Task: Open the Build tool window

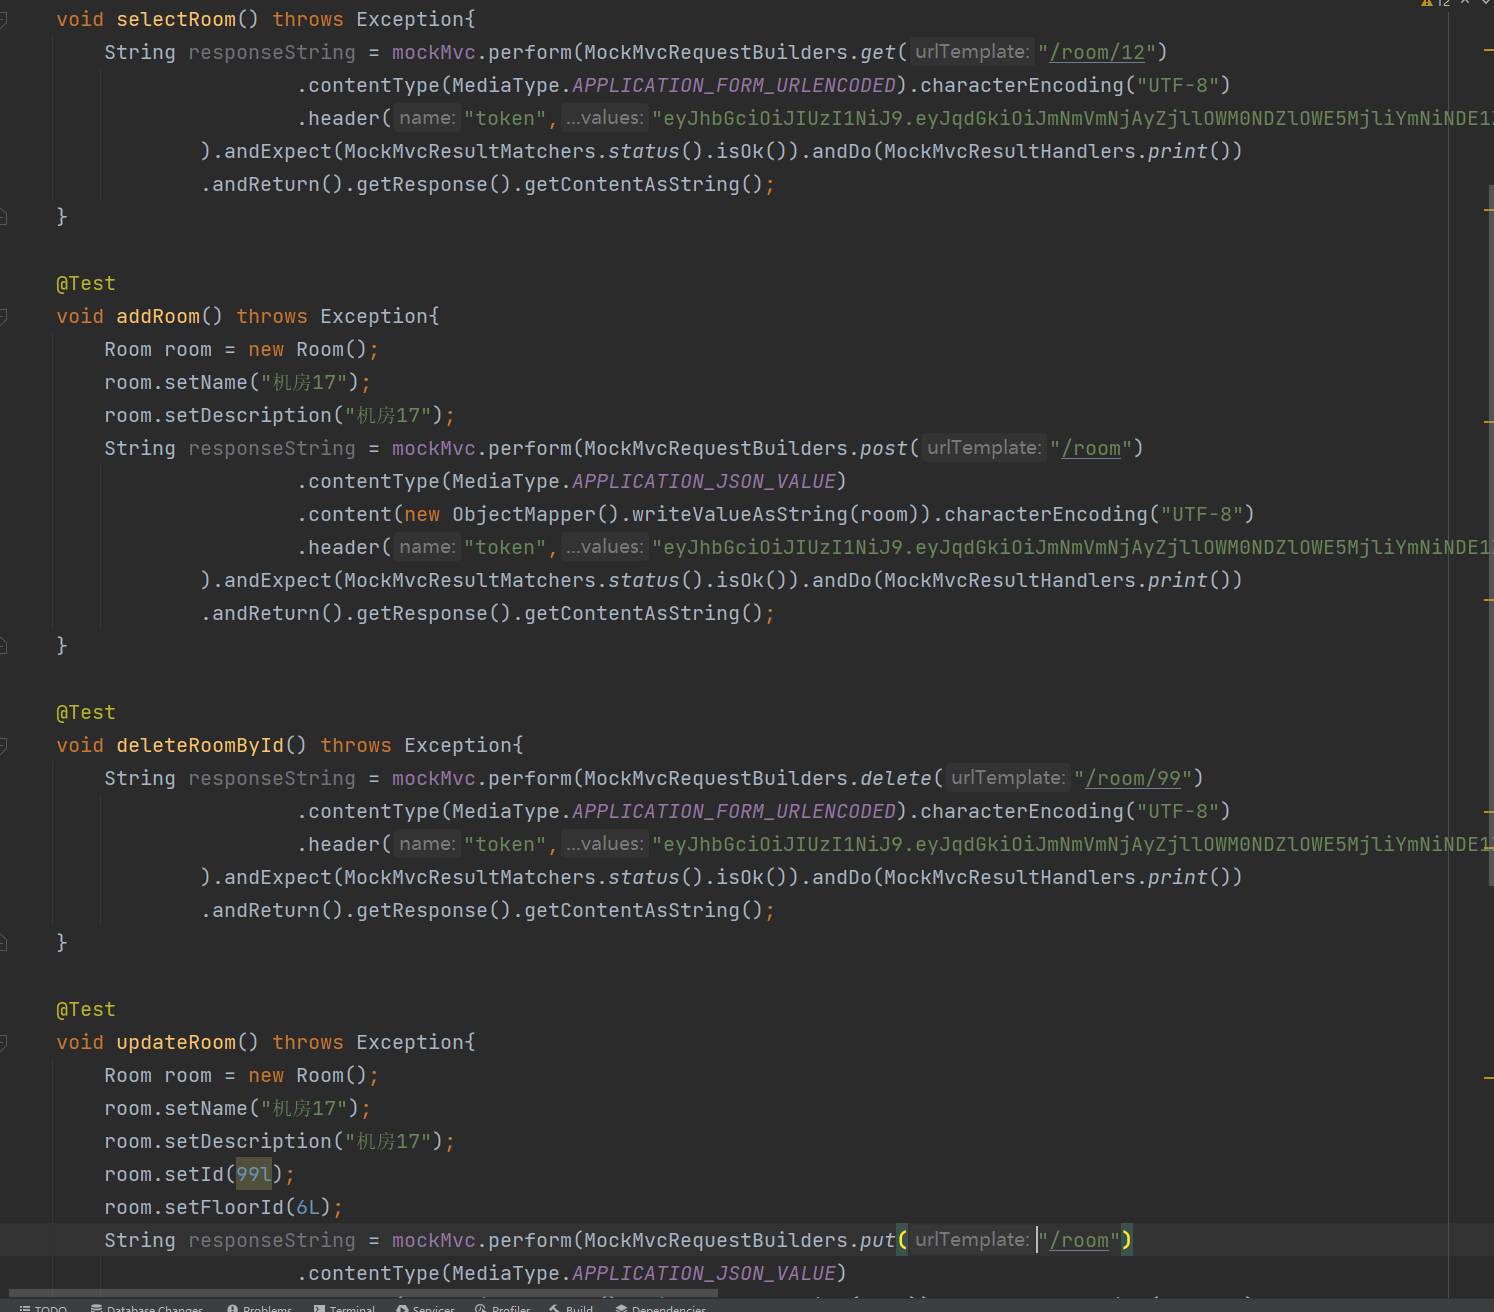Action: point(571,1307)
